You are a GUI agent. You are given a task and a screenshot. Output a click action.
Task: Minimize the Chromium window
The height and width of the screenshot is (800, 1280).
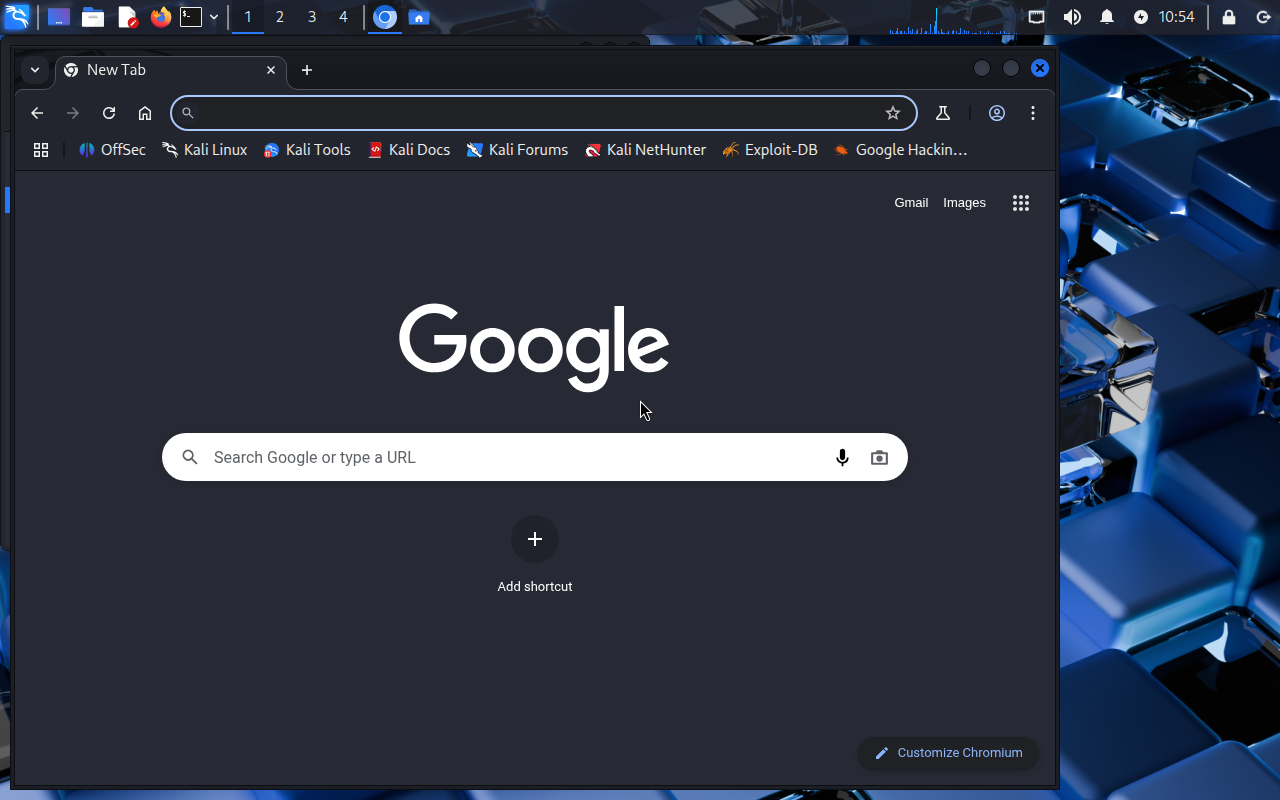pyautogui.click(x=982, y=68)
